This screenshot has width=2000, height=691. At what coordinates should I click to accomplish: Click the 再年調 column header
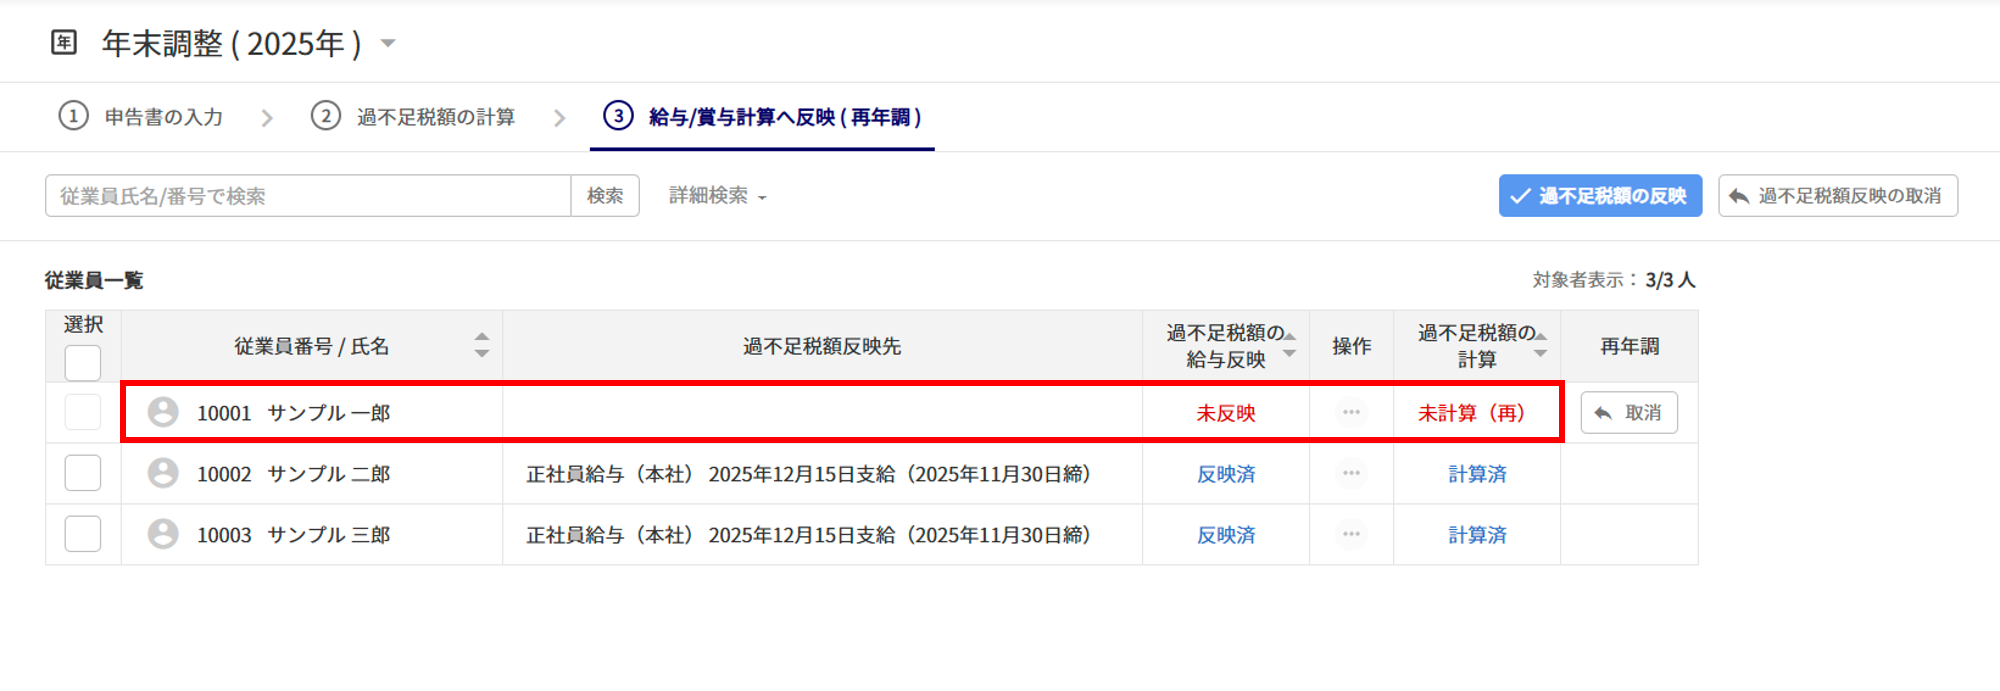1629,346
